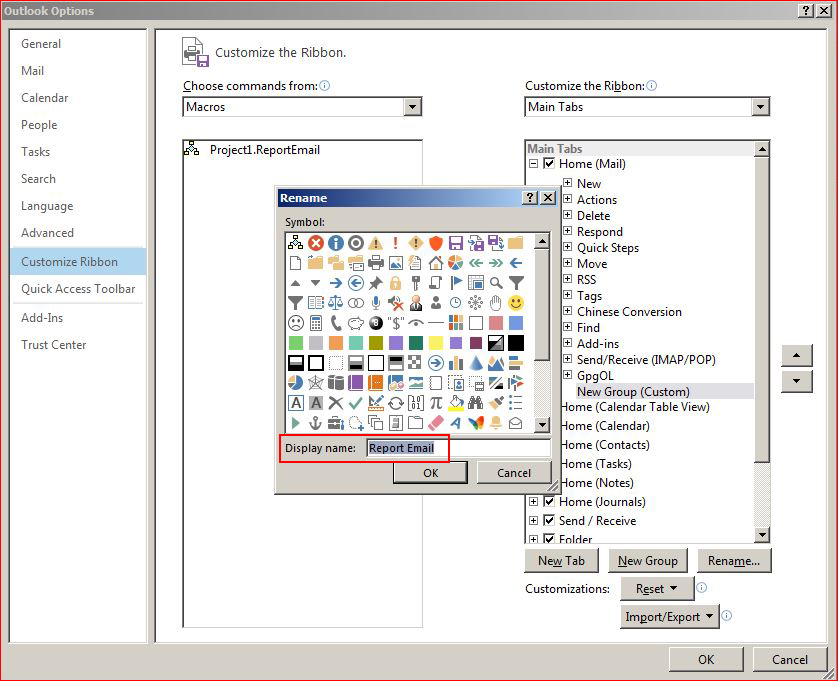Open the Add-Ins options page
Screen dimensions: 838x681
click(42, 318)
